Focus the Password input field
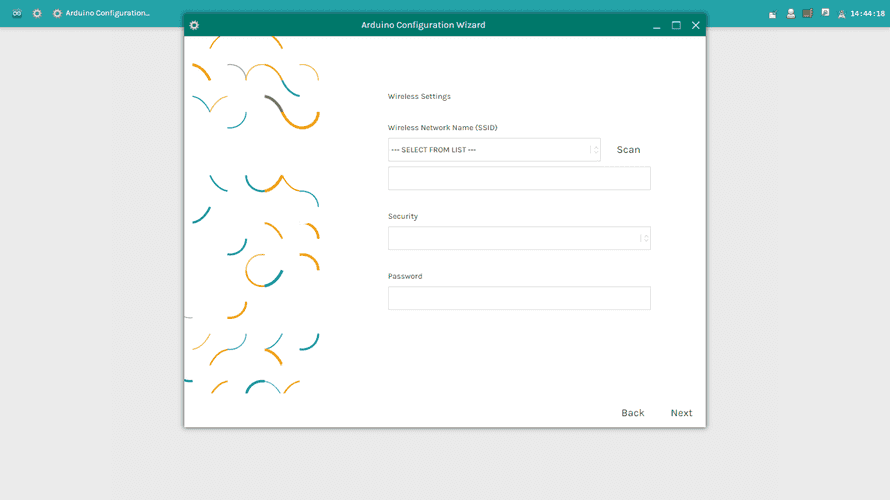Screen dimensions: 890x500 click(519, 298)
